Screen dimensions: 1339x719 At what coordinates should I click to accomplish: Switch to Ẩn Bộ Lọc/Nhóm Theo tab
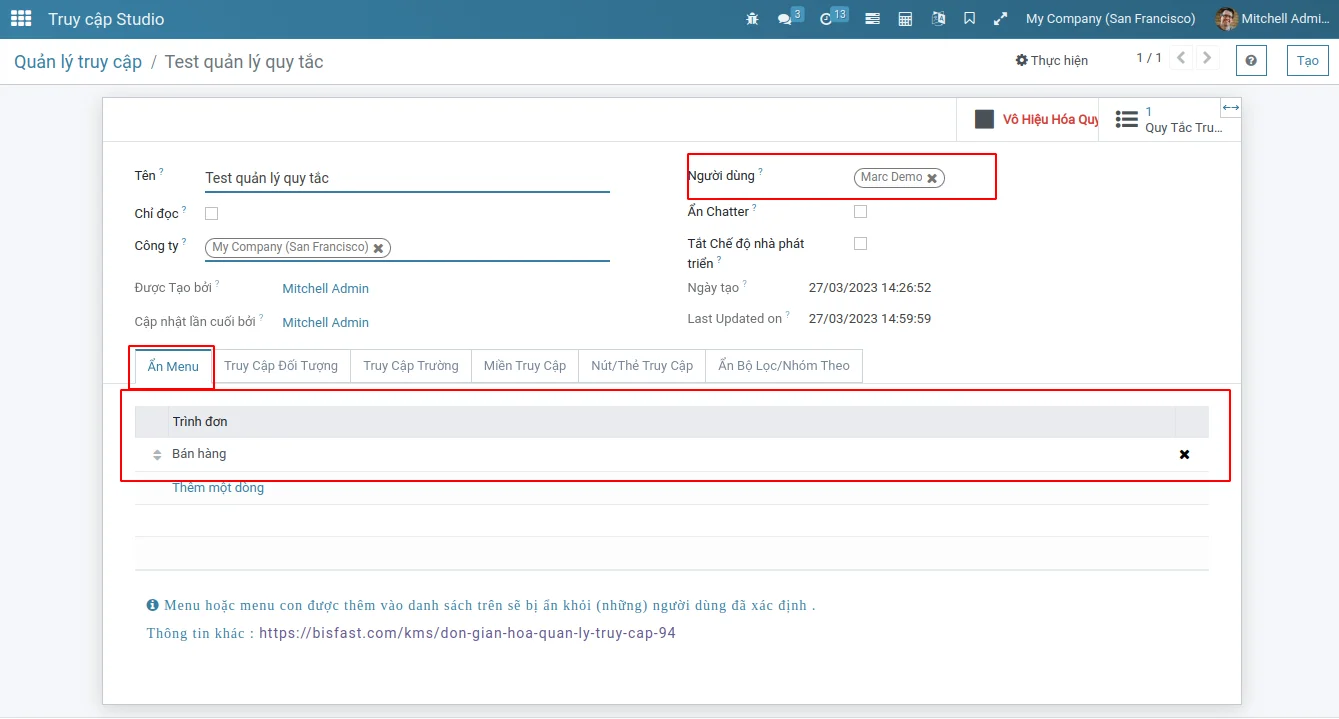pos(784,366)
